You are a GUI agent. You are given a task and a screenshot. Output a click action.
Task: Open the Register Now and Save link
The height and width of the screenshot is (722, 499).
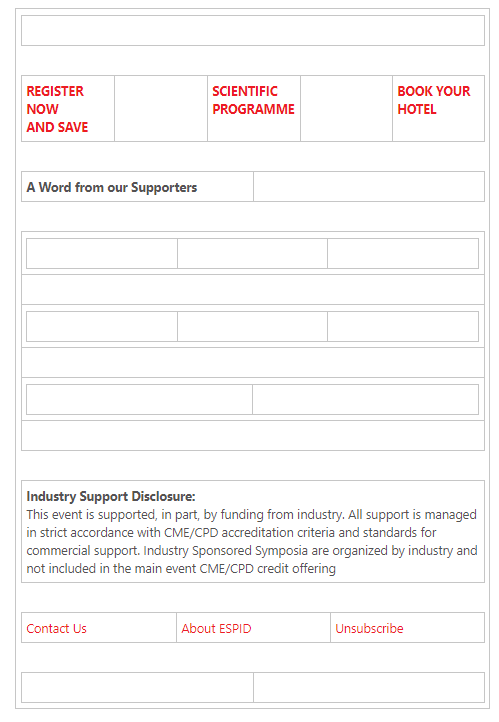pyautogui.click(x=55, y=109)
